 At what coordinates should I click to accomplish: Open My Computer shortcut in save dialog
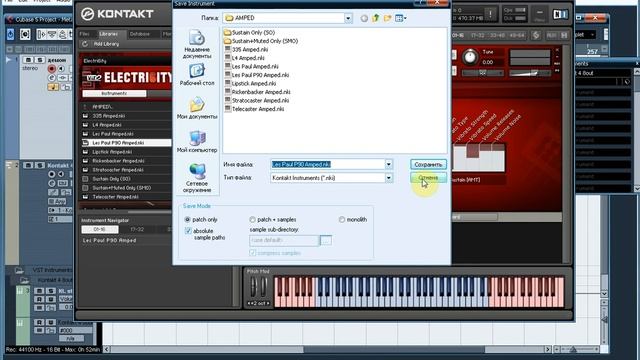coord(197,142)
